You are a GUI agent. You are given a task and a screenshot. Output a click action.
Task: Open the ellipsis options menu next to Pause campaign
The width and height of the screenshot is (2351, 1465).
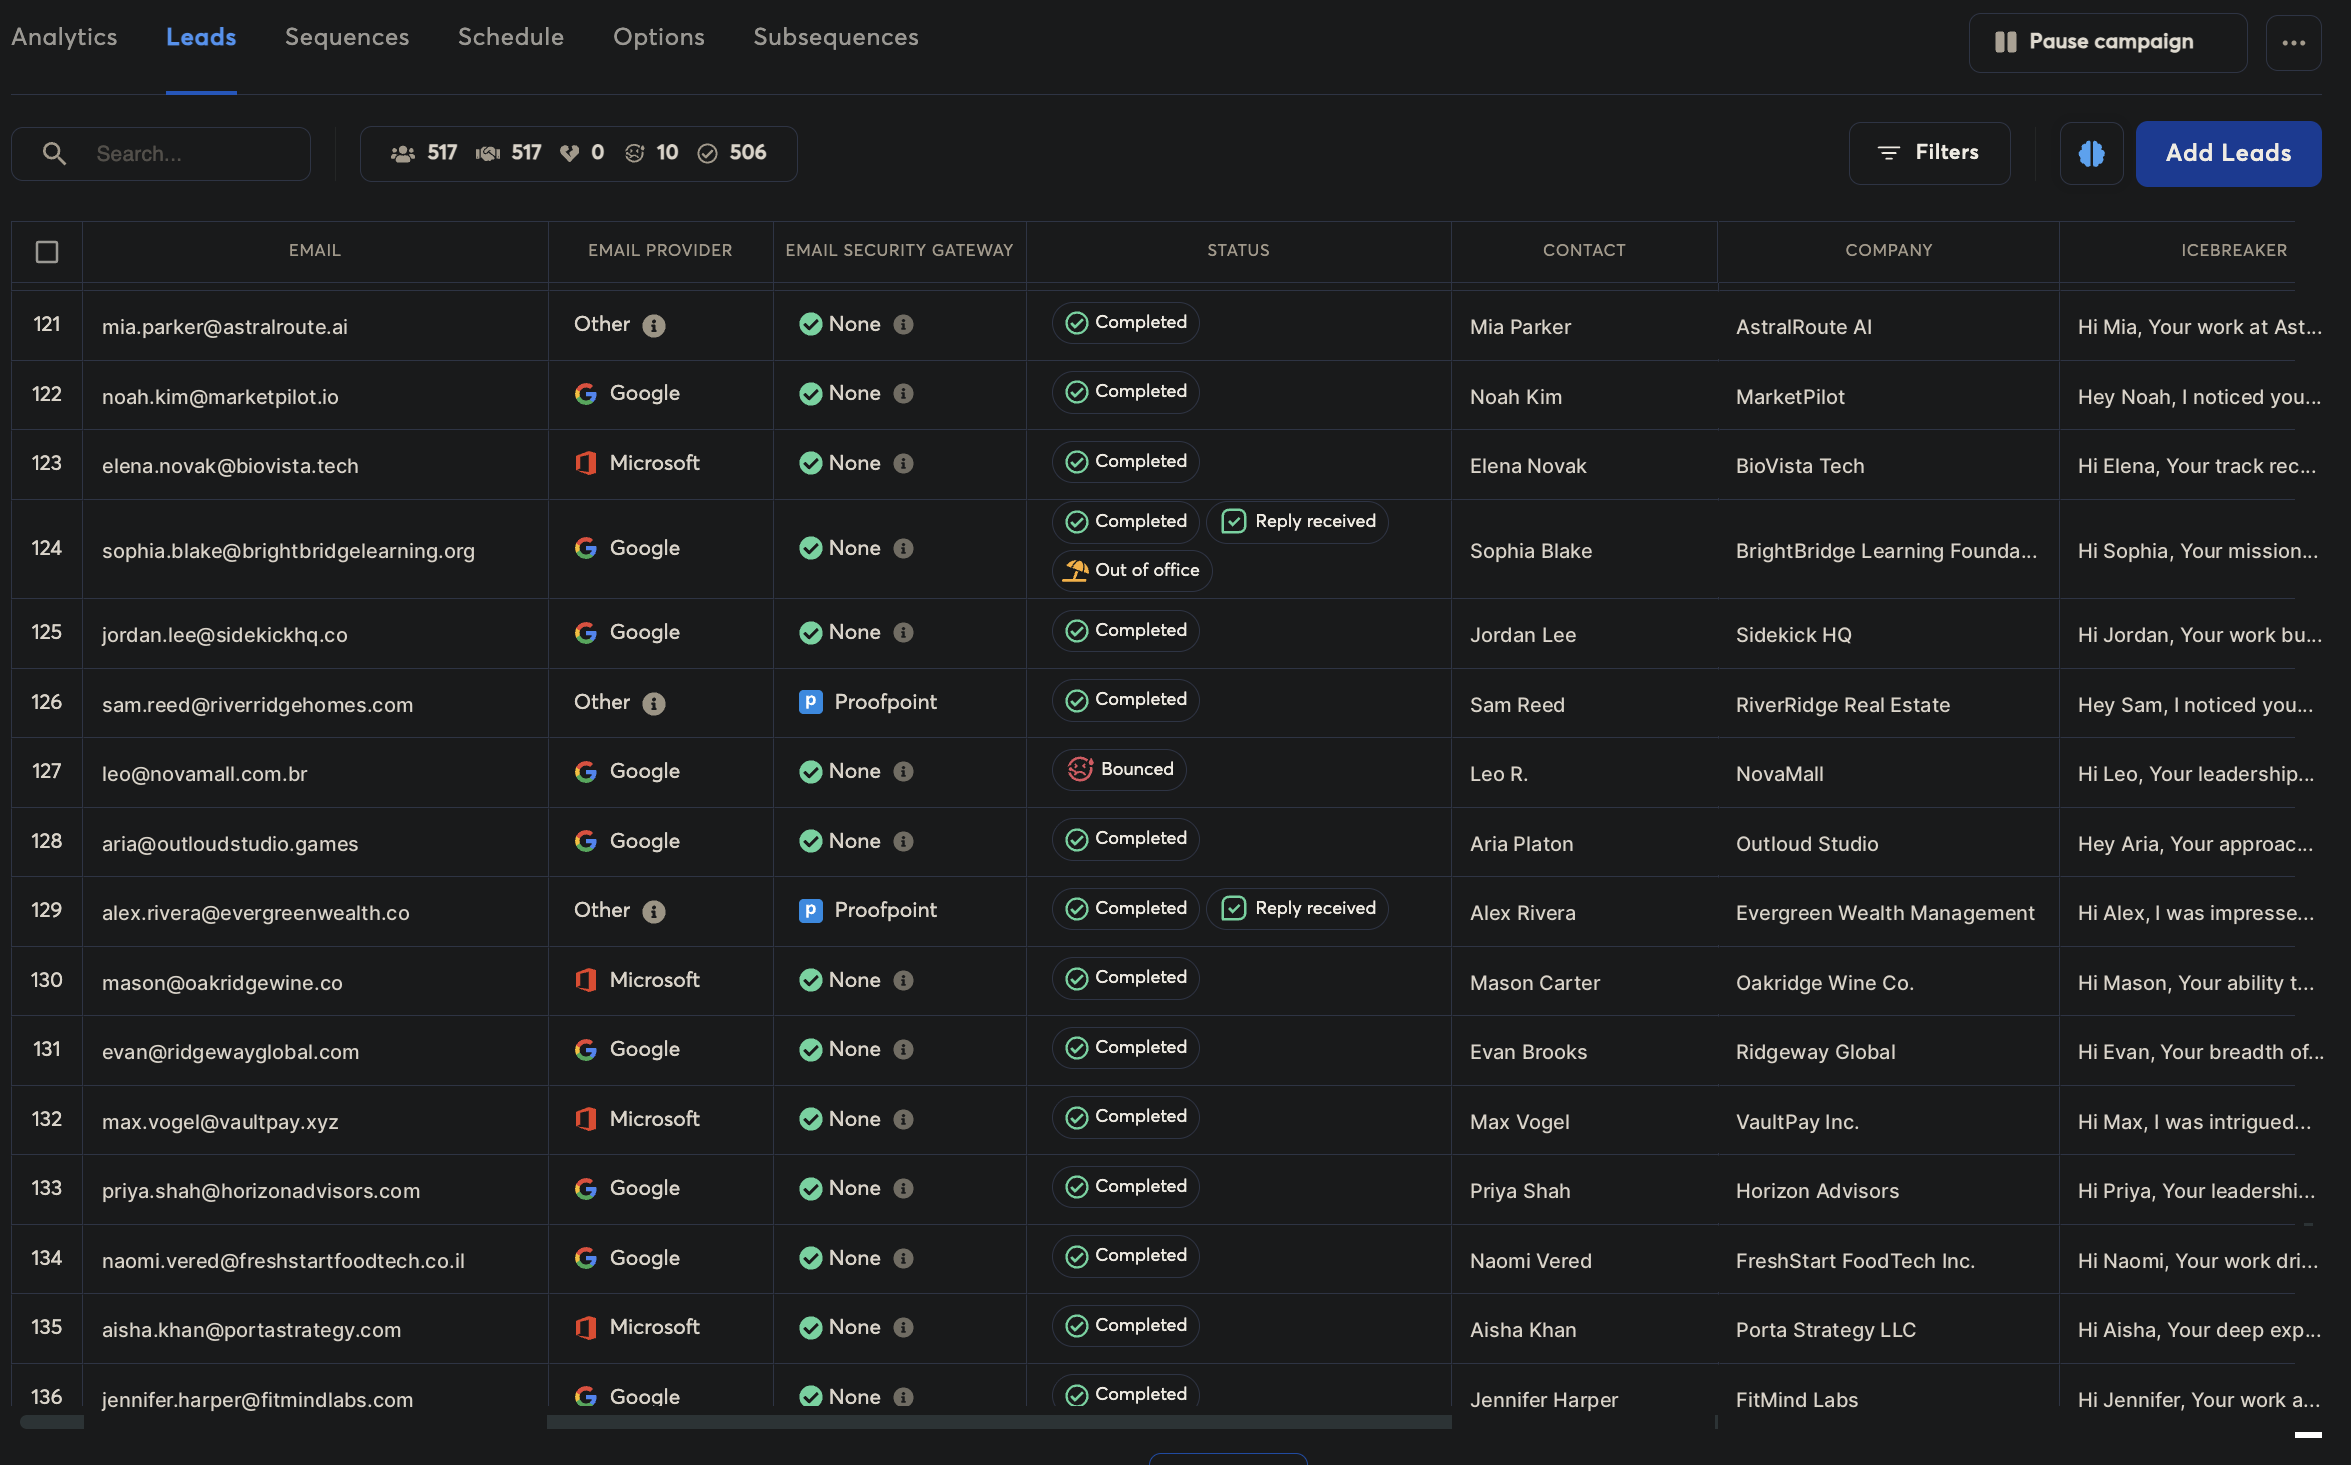pyautogui.click(x=2294, y=42)
